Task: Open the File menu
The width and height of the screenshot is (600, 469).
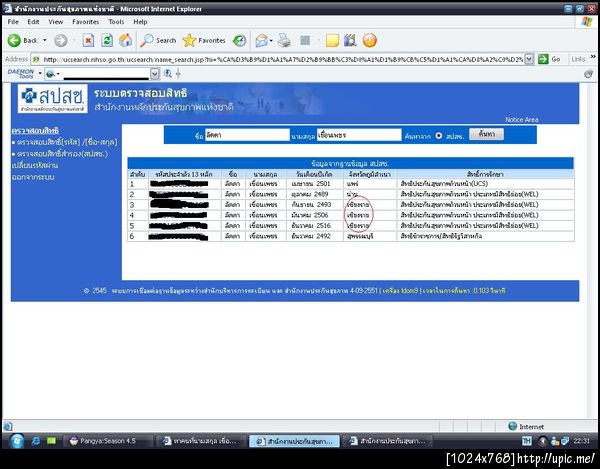Action: pos(13,22)
